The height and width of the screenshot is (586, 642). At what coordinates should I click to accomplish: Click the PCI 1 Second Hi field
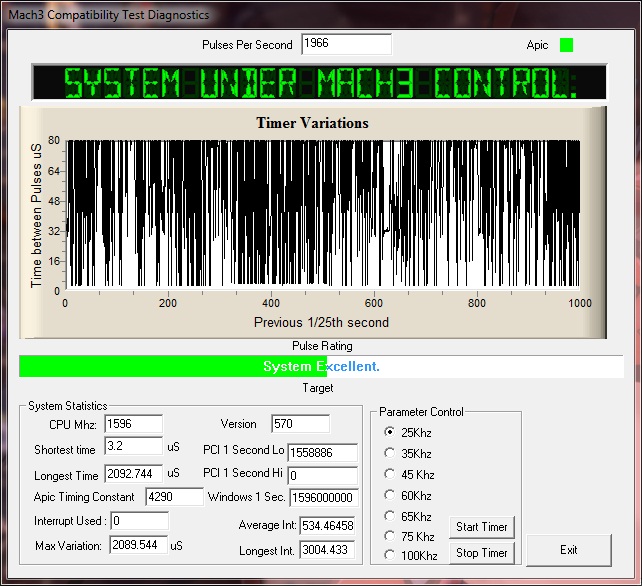323,475
